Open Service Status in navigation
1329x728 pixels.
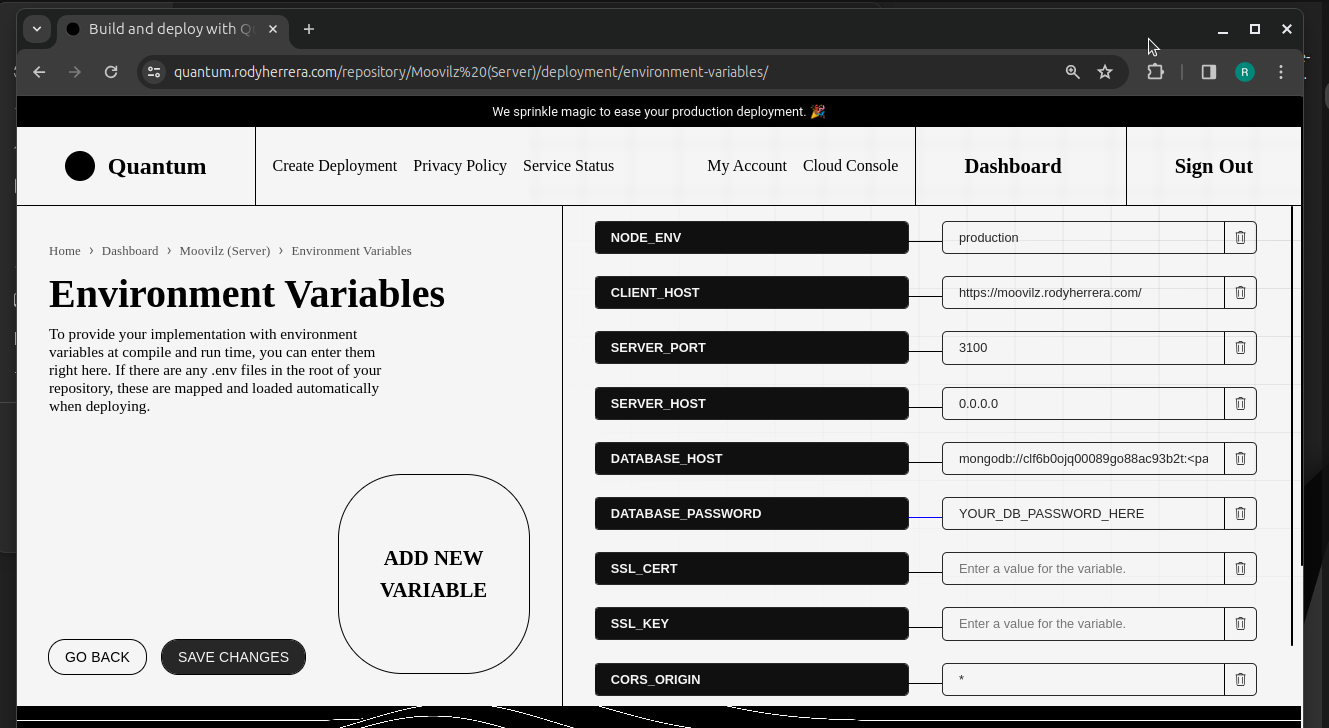[568, 166]
